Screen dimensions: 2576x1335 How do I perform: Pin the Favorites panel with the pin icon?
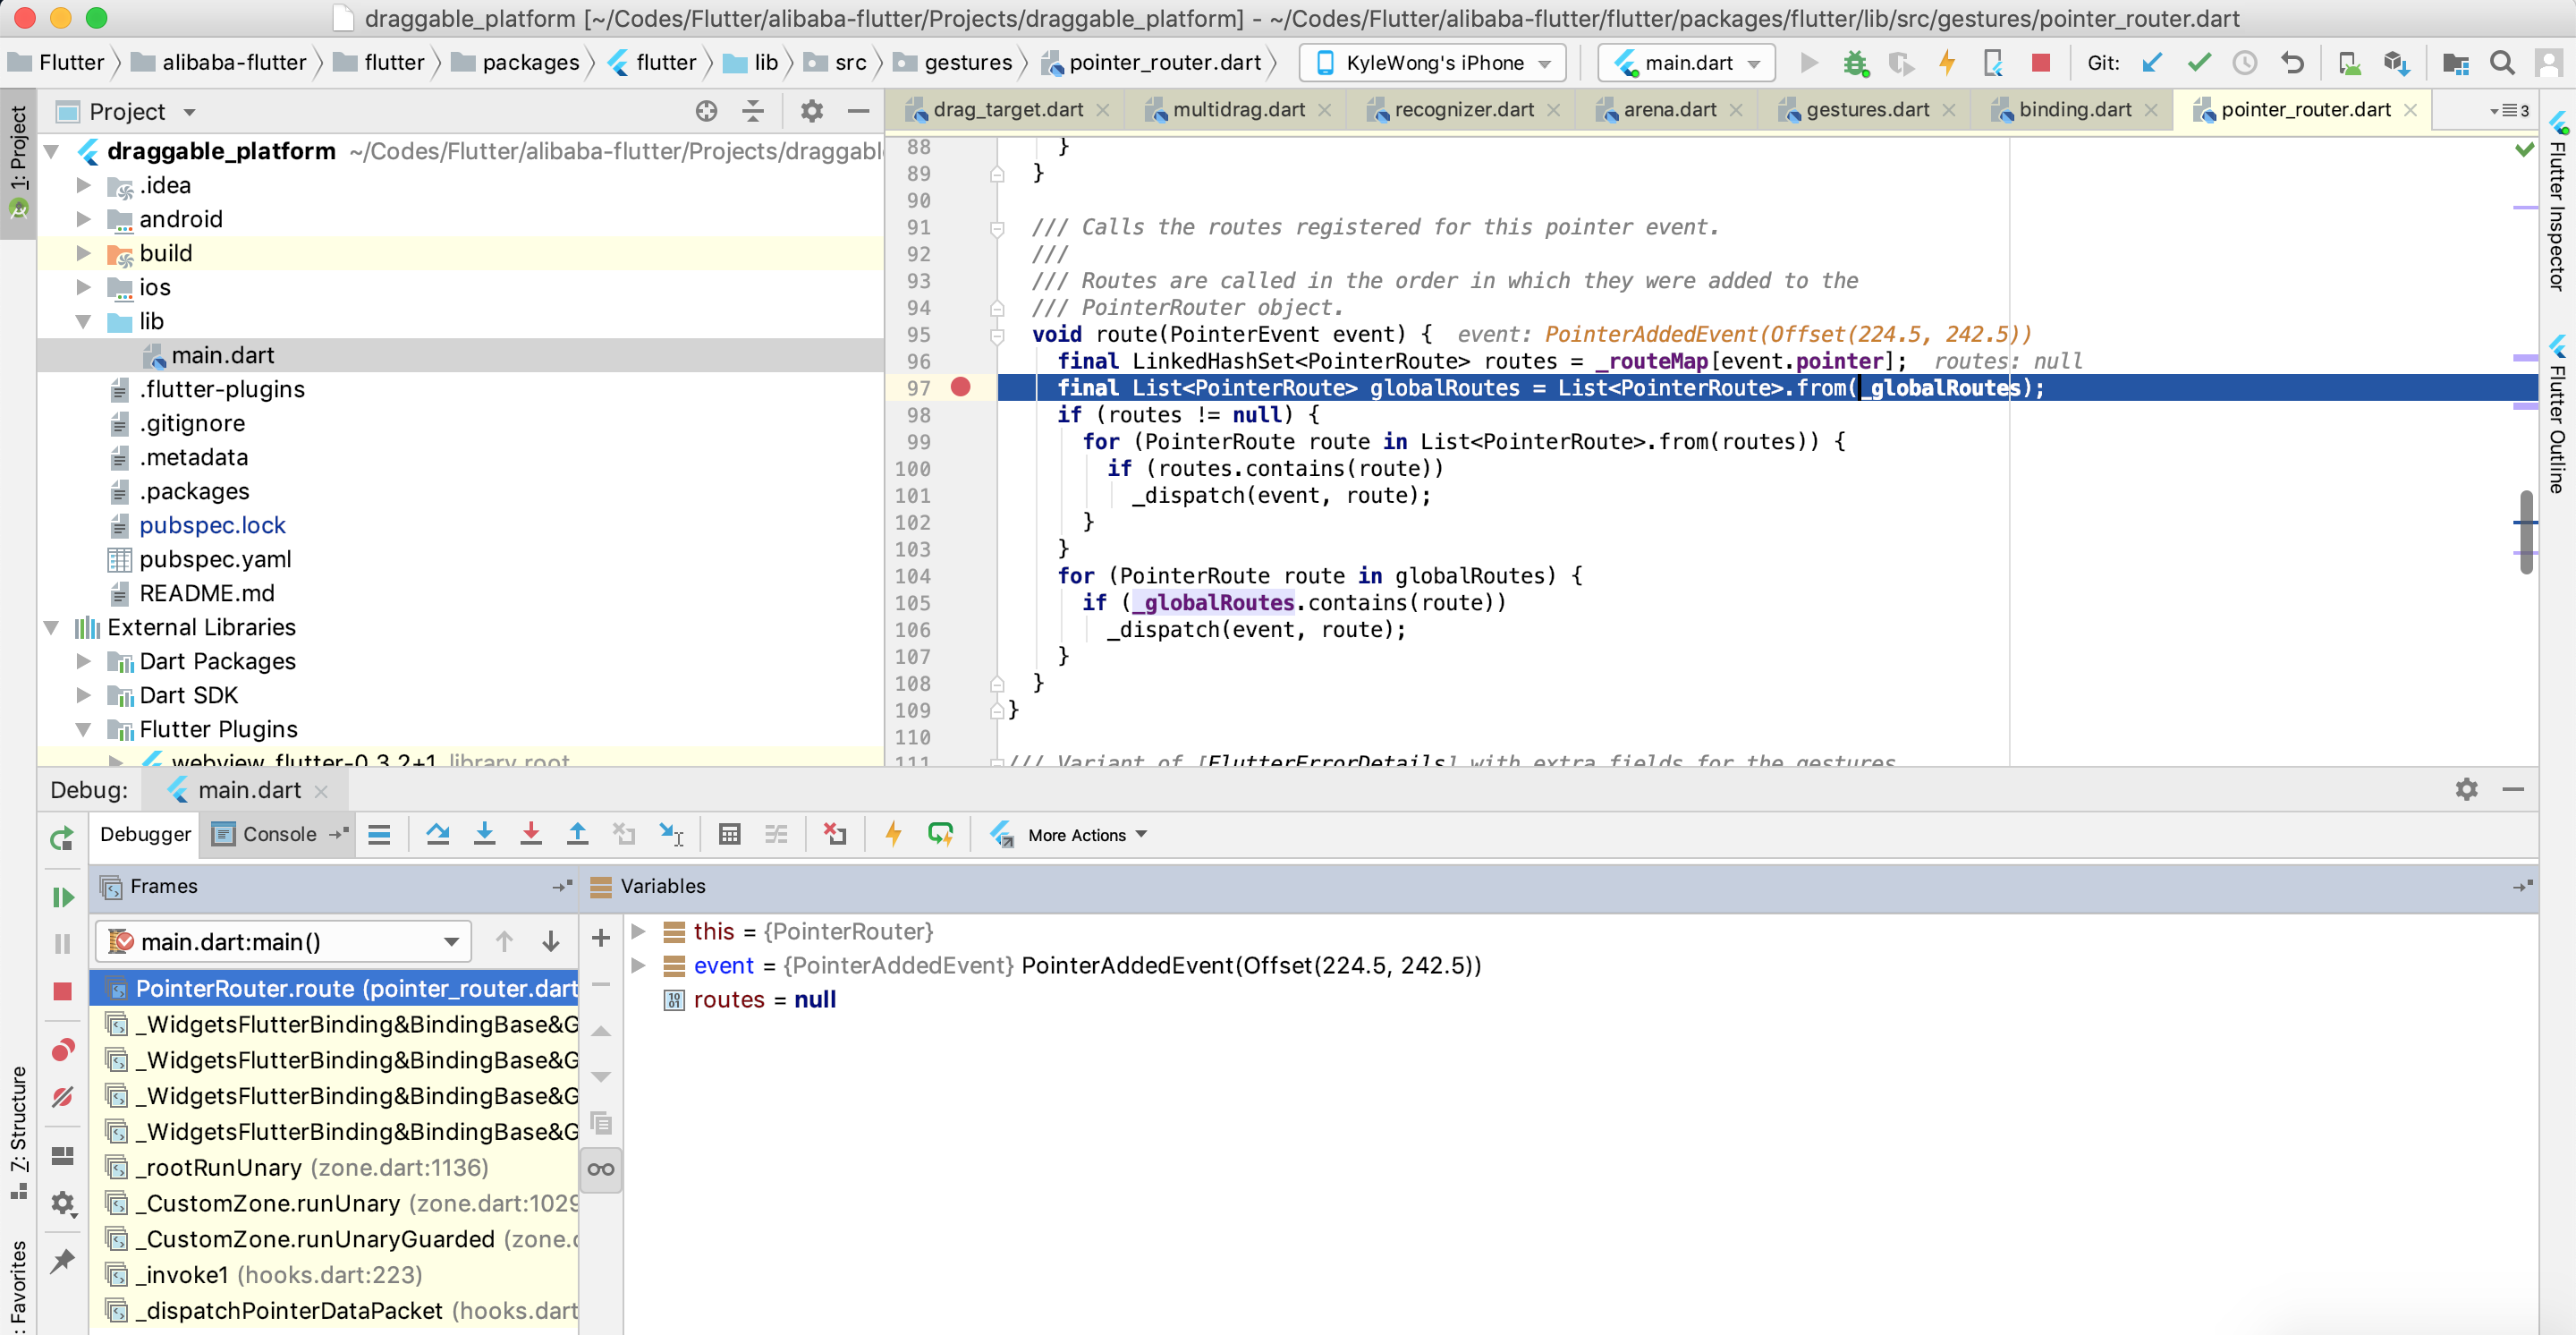(62, 1262)
